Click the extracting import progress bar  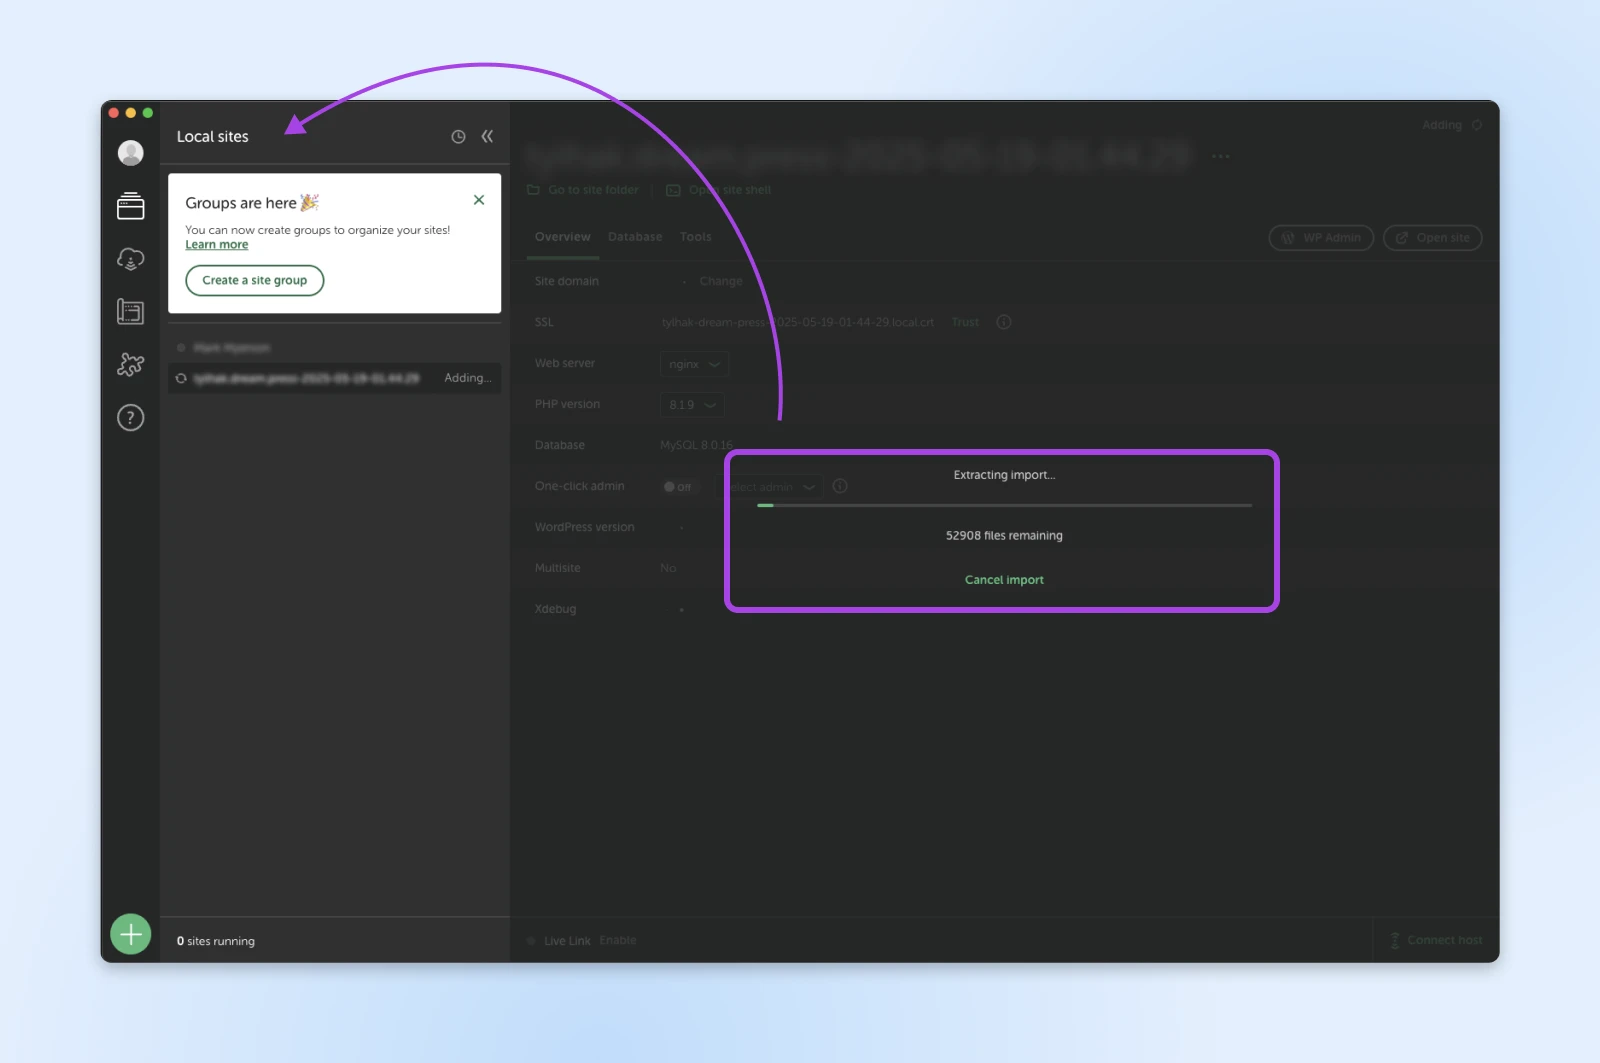click(1004, 506)
